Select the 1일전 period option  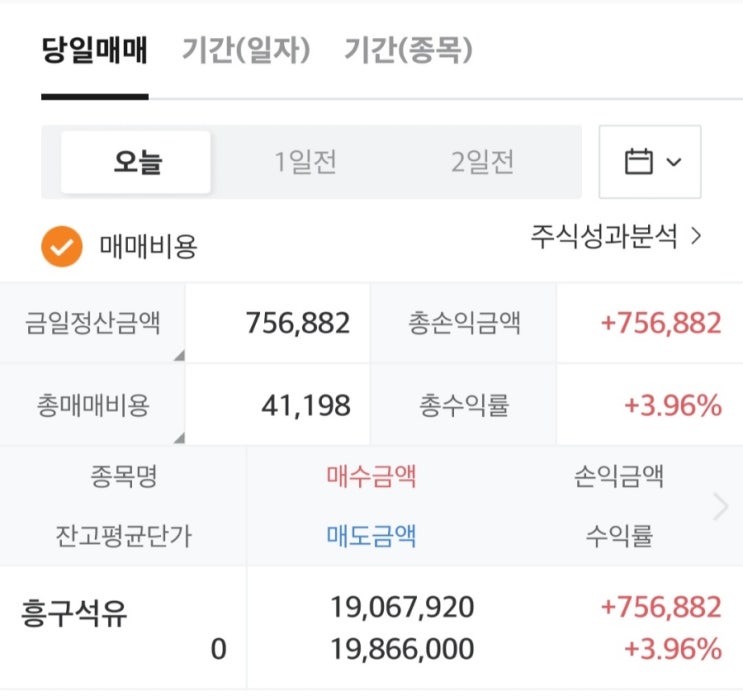306,162
